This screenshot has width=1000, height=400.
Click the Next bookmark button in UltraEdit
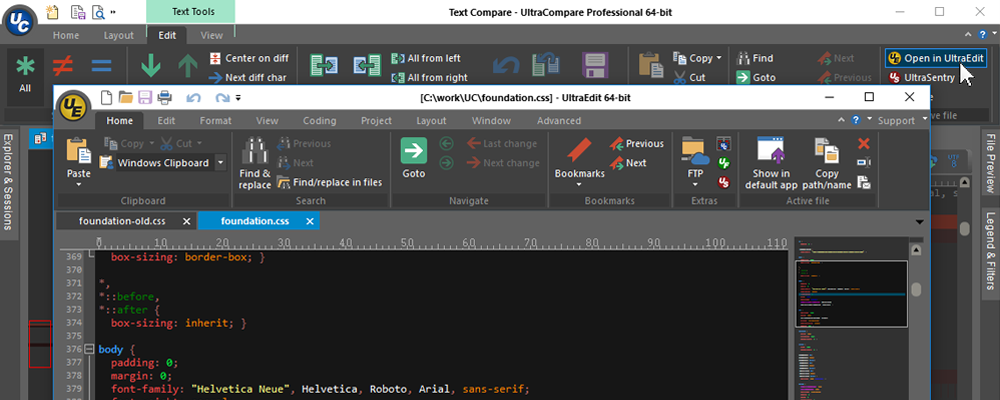tap(628, 163)
